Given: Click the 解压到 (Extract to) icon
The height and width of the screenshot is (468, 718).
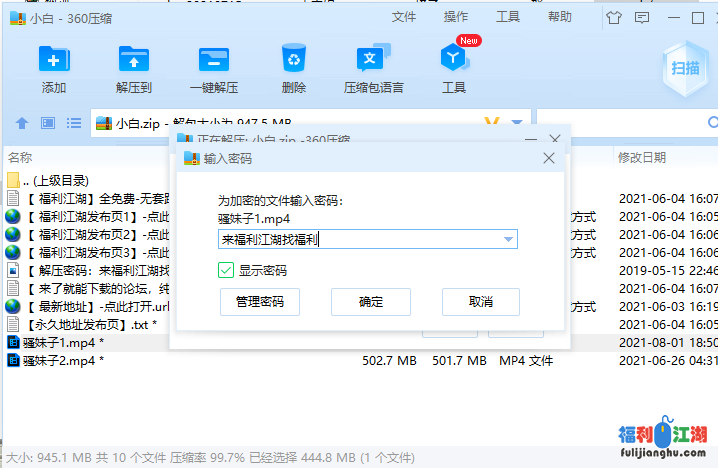Looking at the screenshot, I should [x=133, y=59].
